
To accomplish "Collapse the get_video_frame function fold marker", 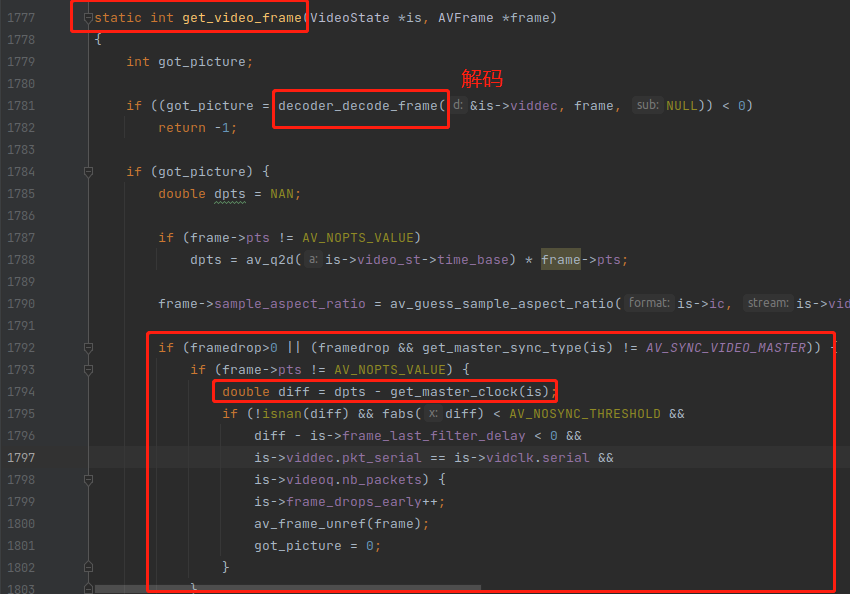I will 88,18.
